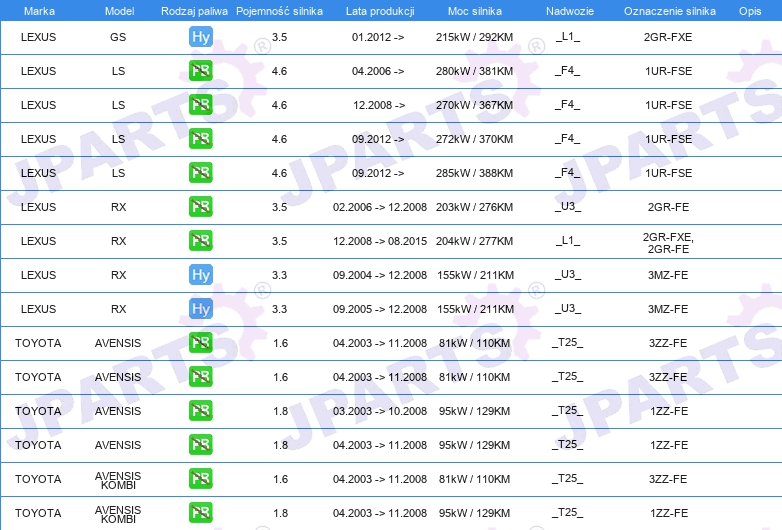
Task: Select LEXUS brand cell in GS row
Action: click(x=38, y=37)
